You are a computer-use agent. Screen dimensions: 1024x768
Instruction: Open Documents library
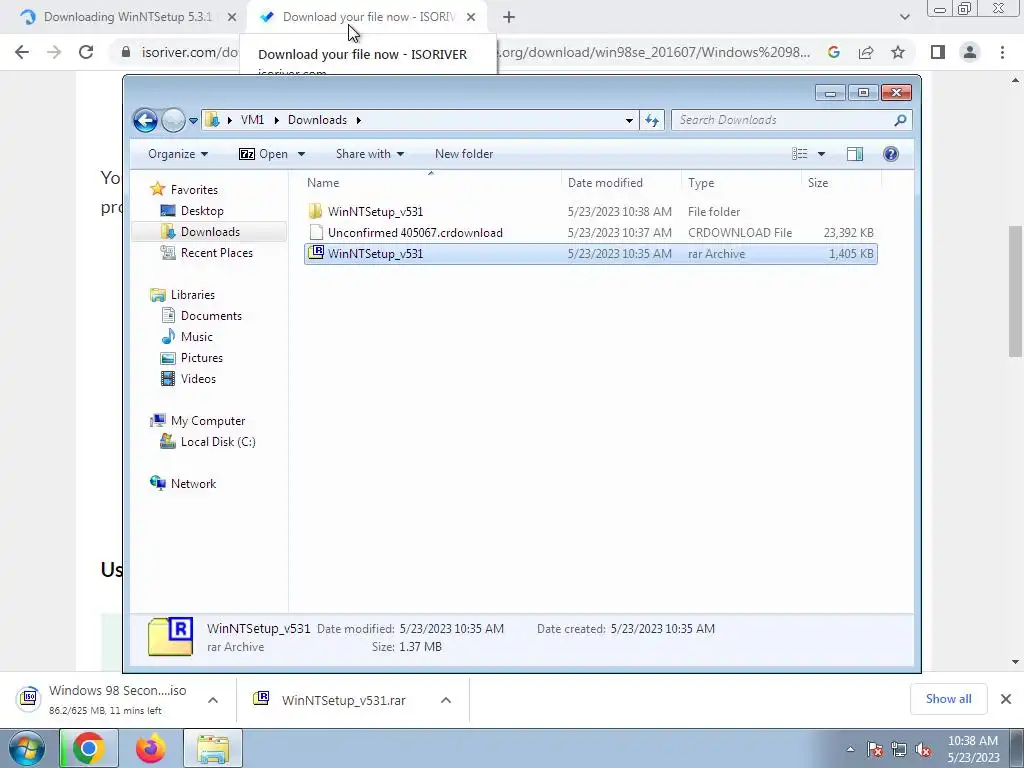(x=211, y=315)
